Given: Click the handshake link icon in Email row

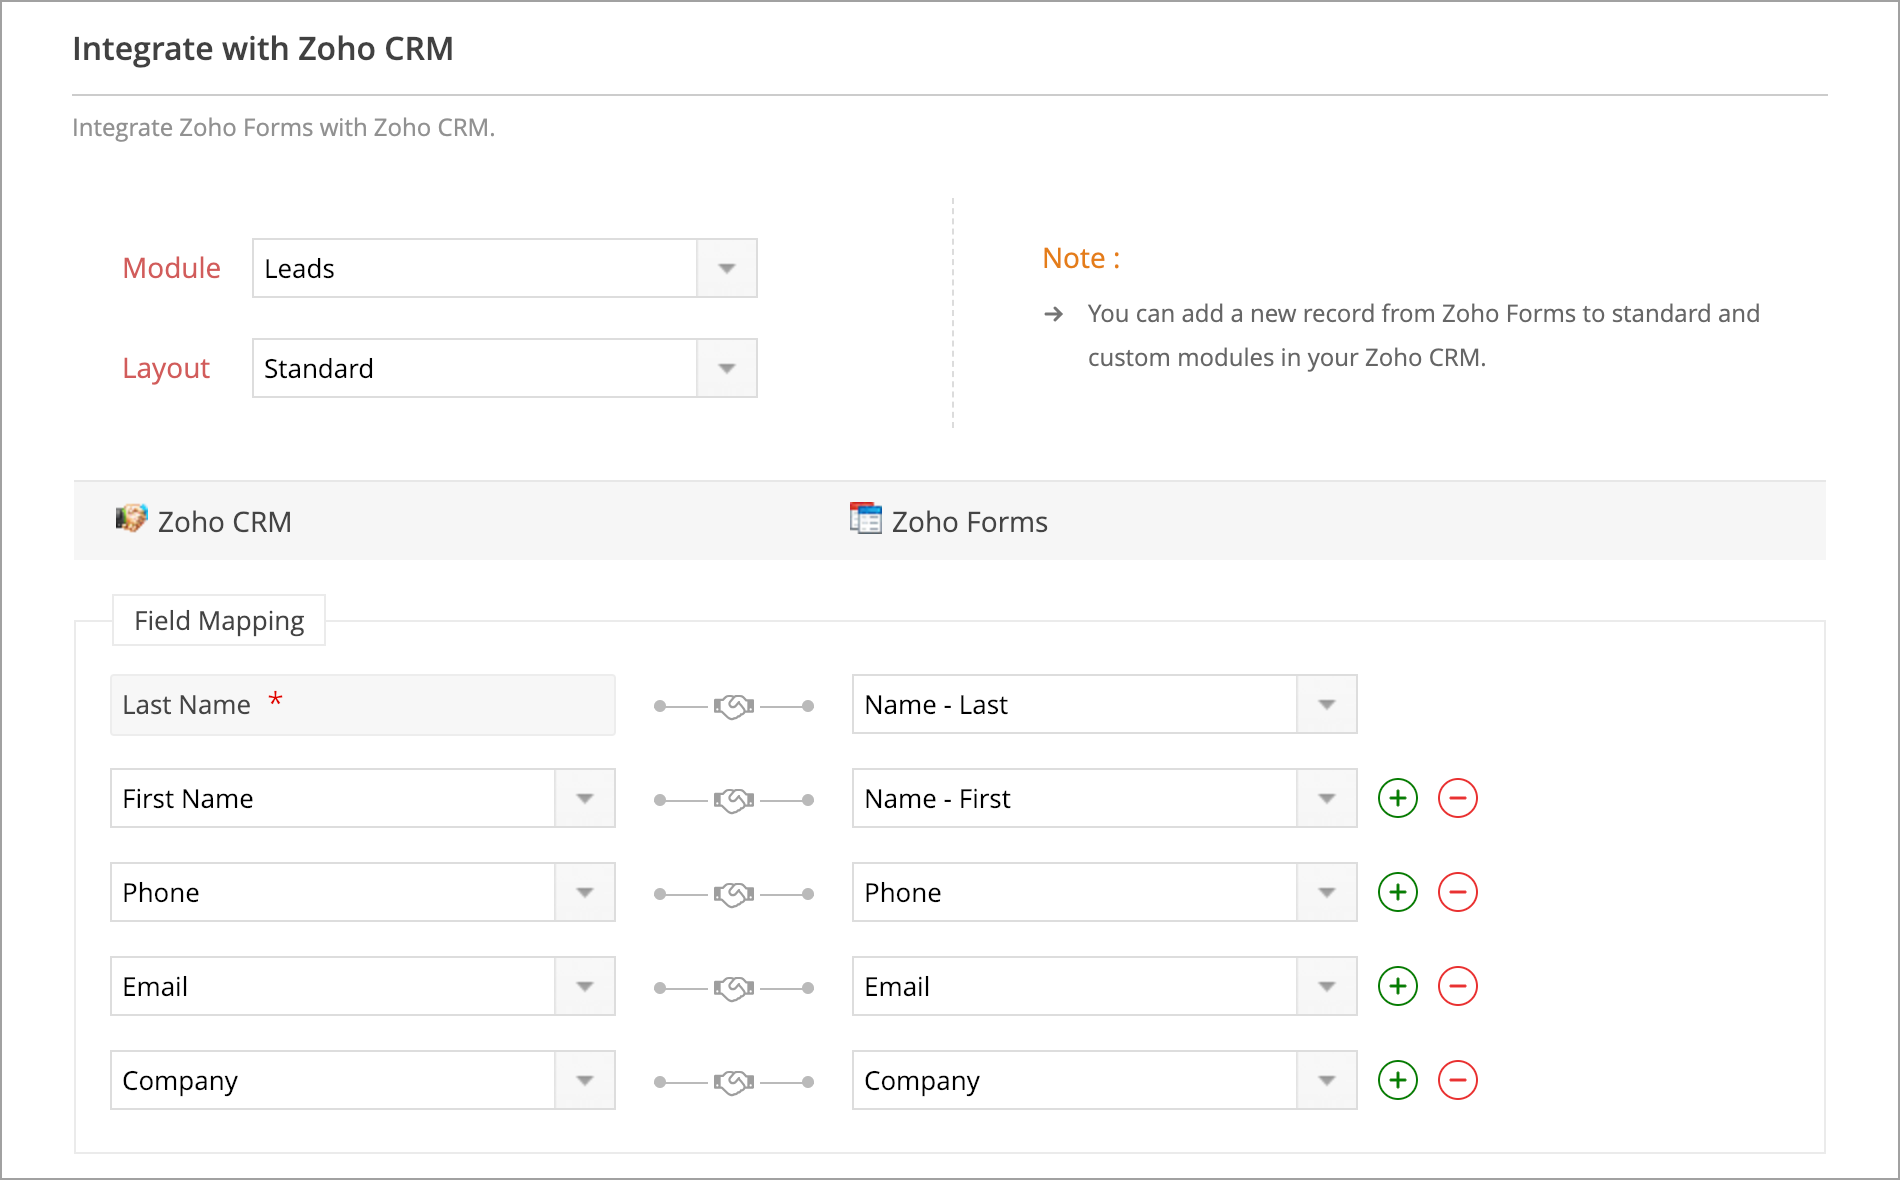Looking at the screenshot, I should point(734,989).
